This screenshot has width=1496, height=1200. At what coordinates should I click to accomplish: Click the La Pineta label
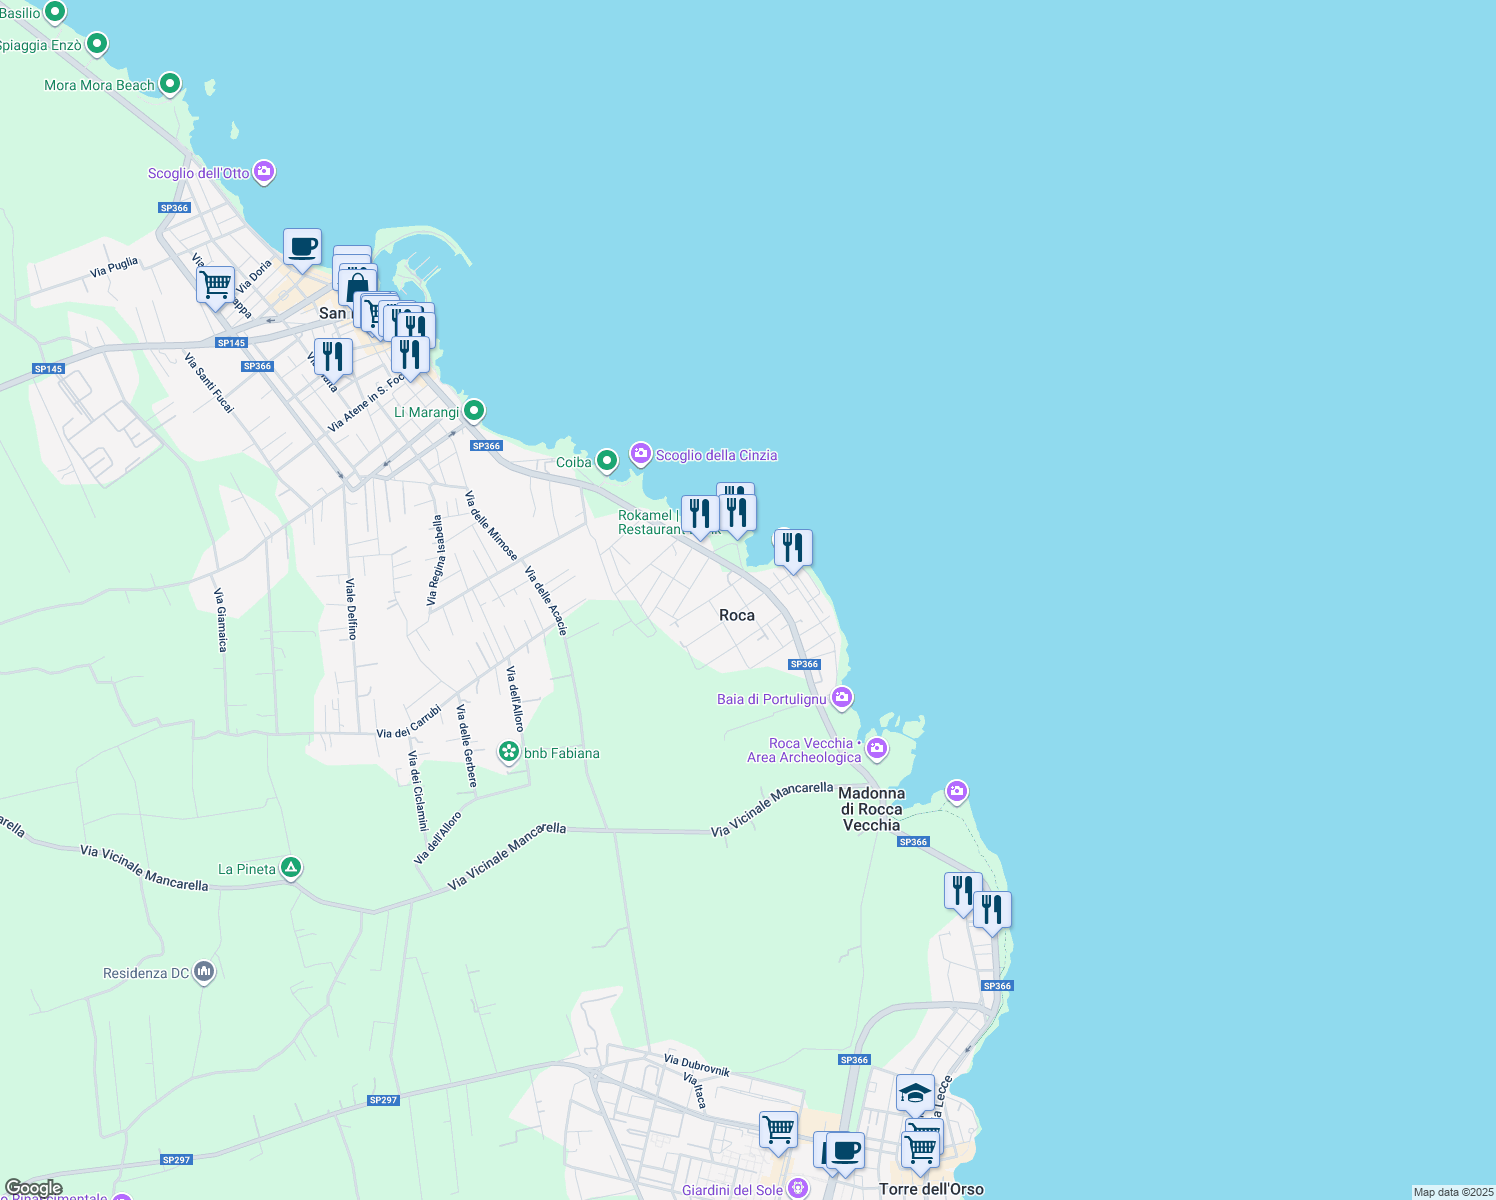[247, 869]
